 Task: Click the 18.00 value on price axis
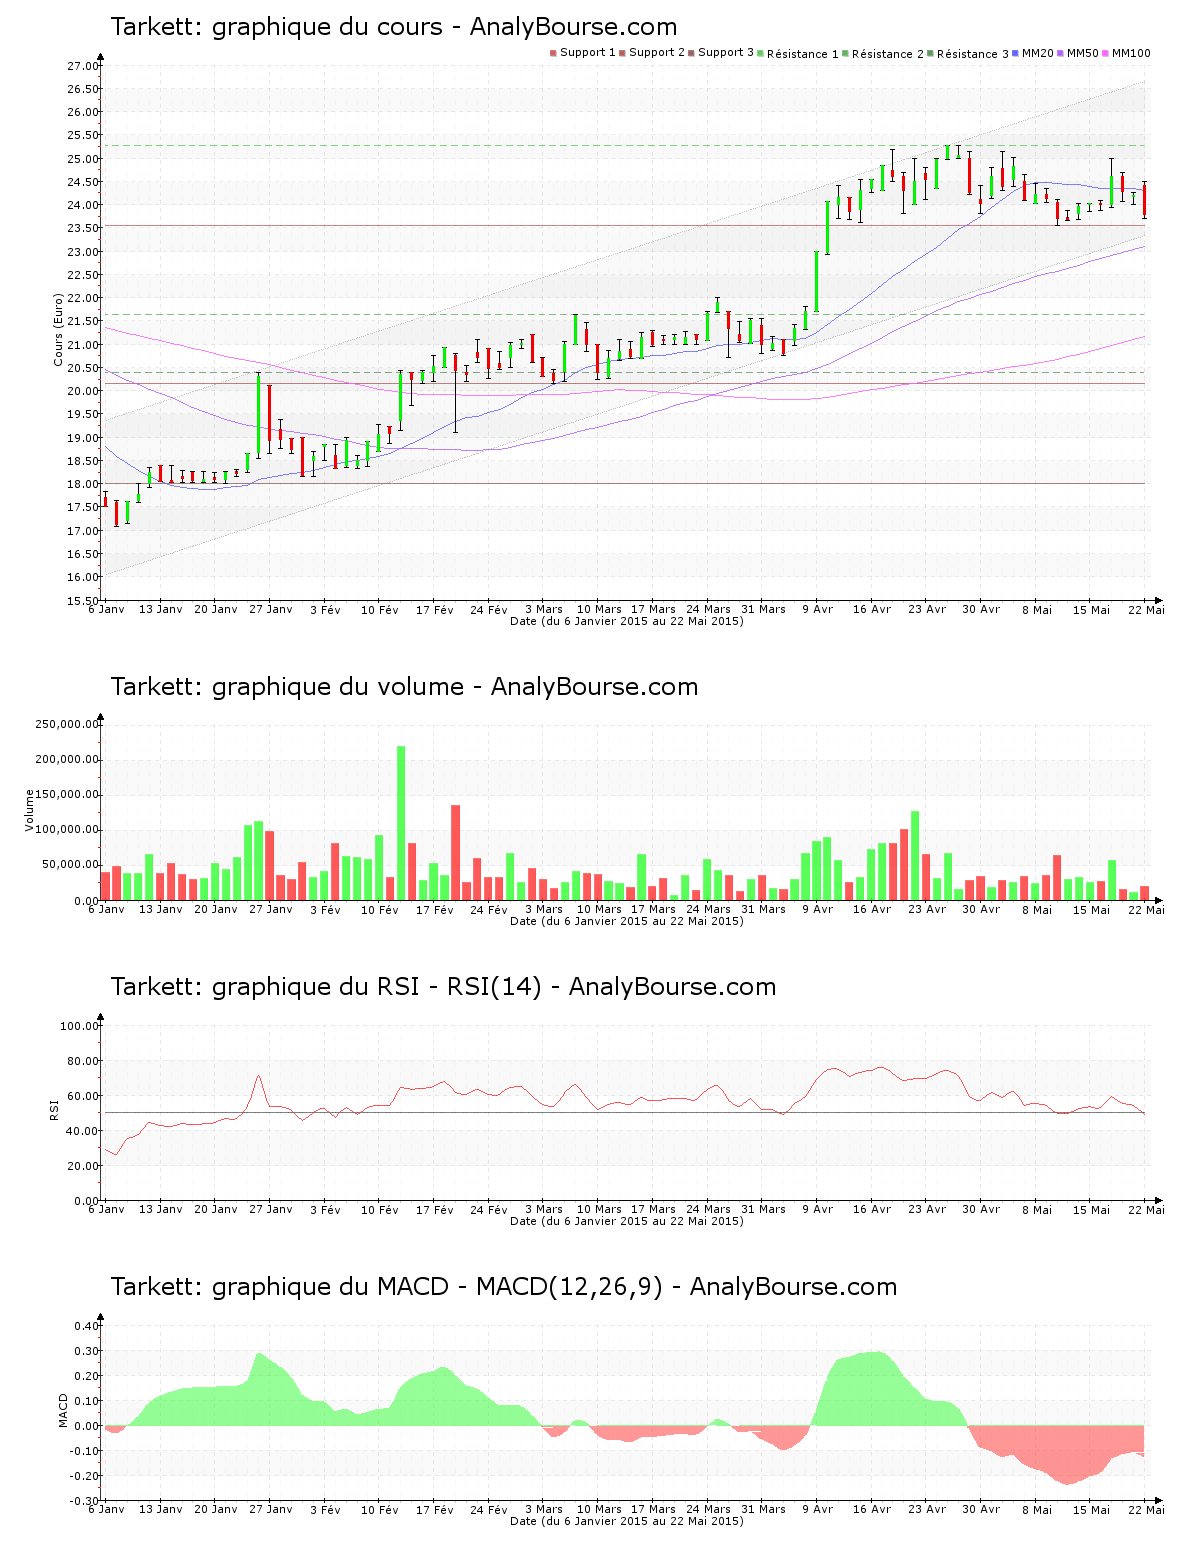coord(83,485)
